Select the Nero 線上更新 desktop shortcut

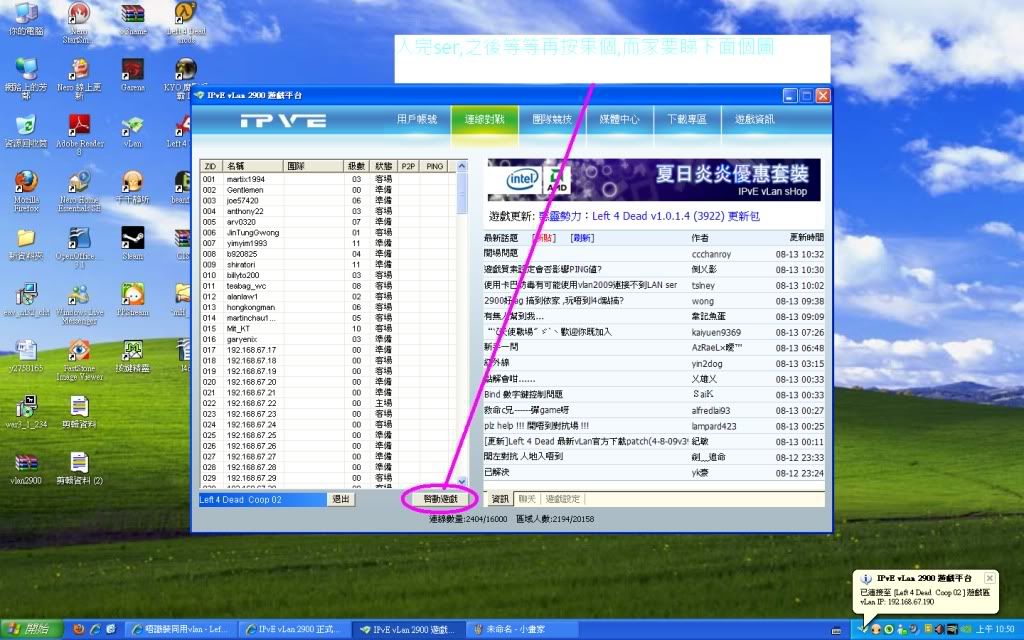[x=78, y=78]
